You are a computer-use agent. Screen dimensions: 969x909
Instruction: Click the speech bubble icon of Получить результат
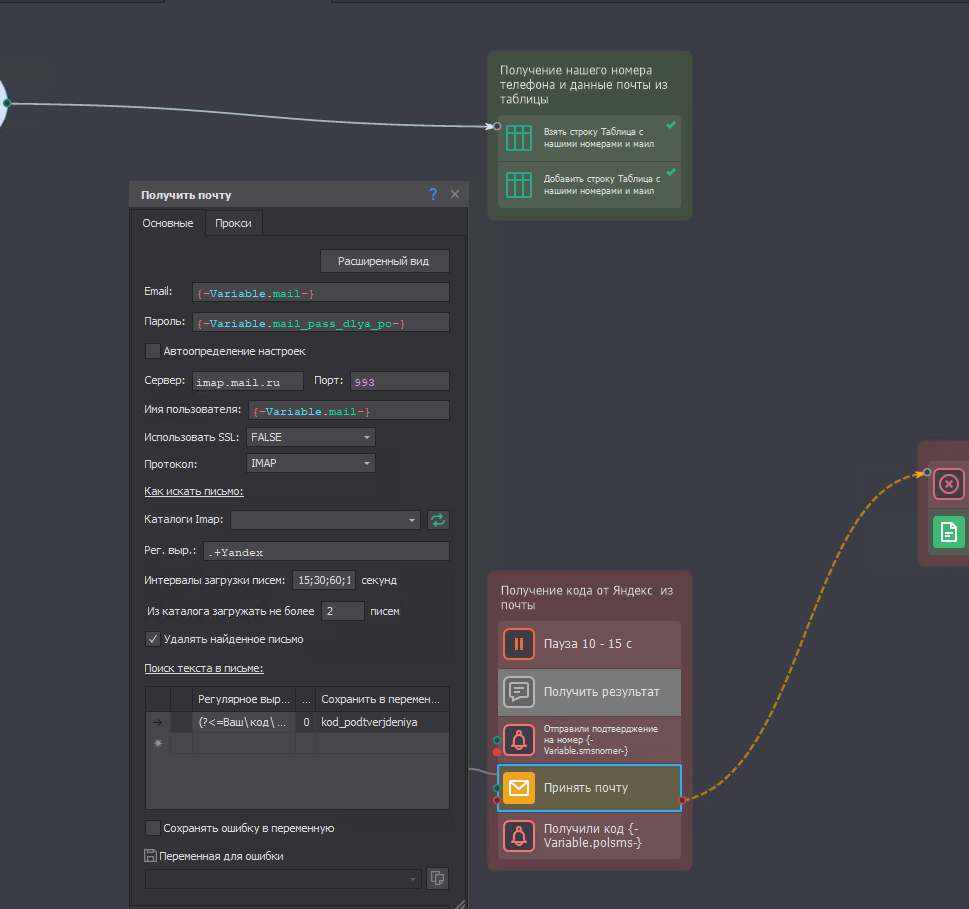[519, 691]
